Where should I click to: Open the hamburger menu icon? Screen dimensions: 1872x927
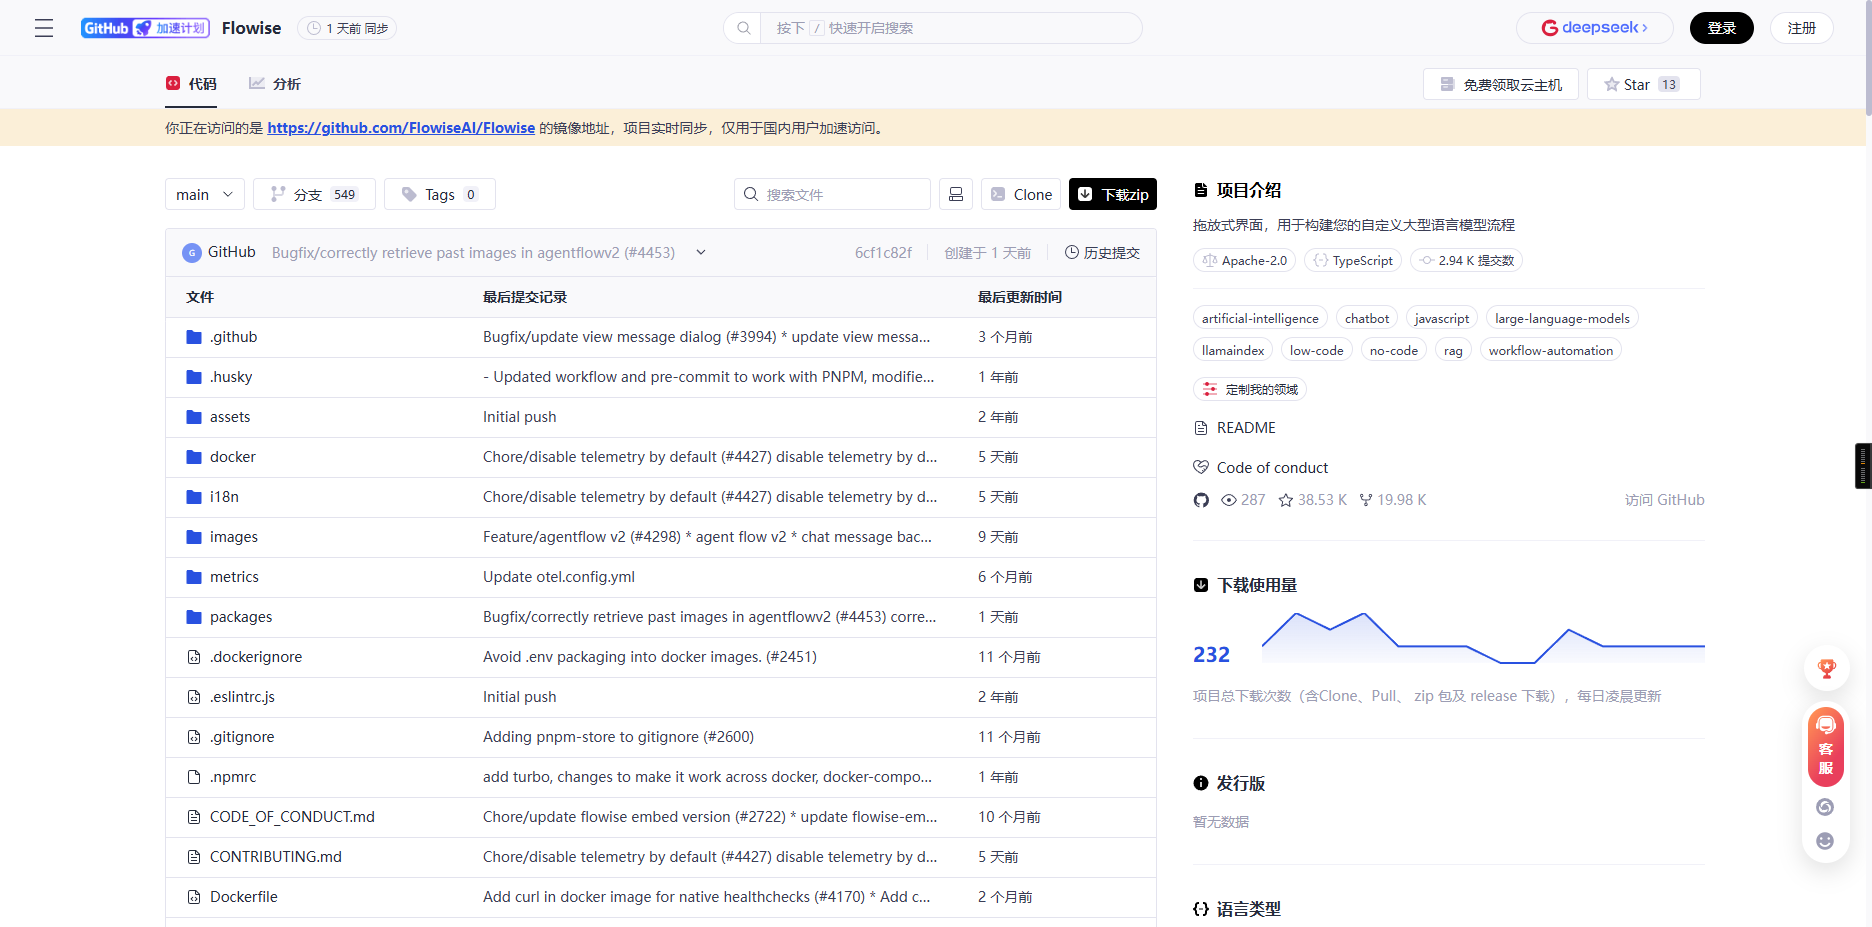pyautogui.click(x=44, y=28)
